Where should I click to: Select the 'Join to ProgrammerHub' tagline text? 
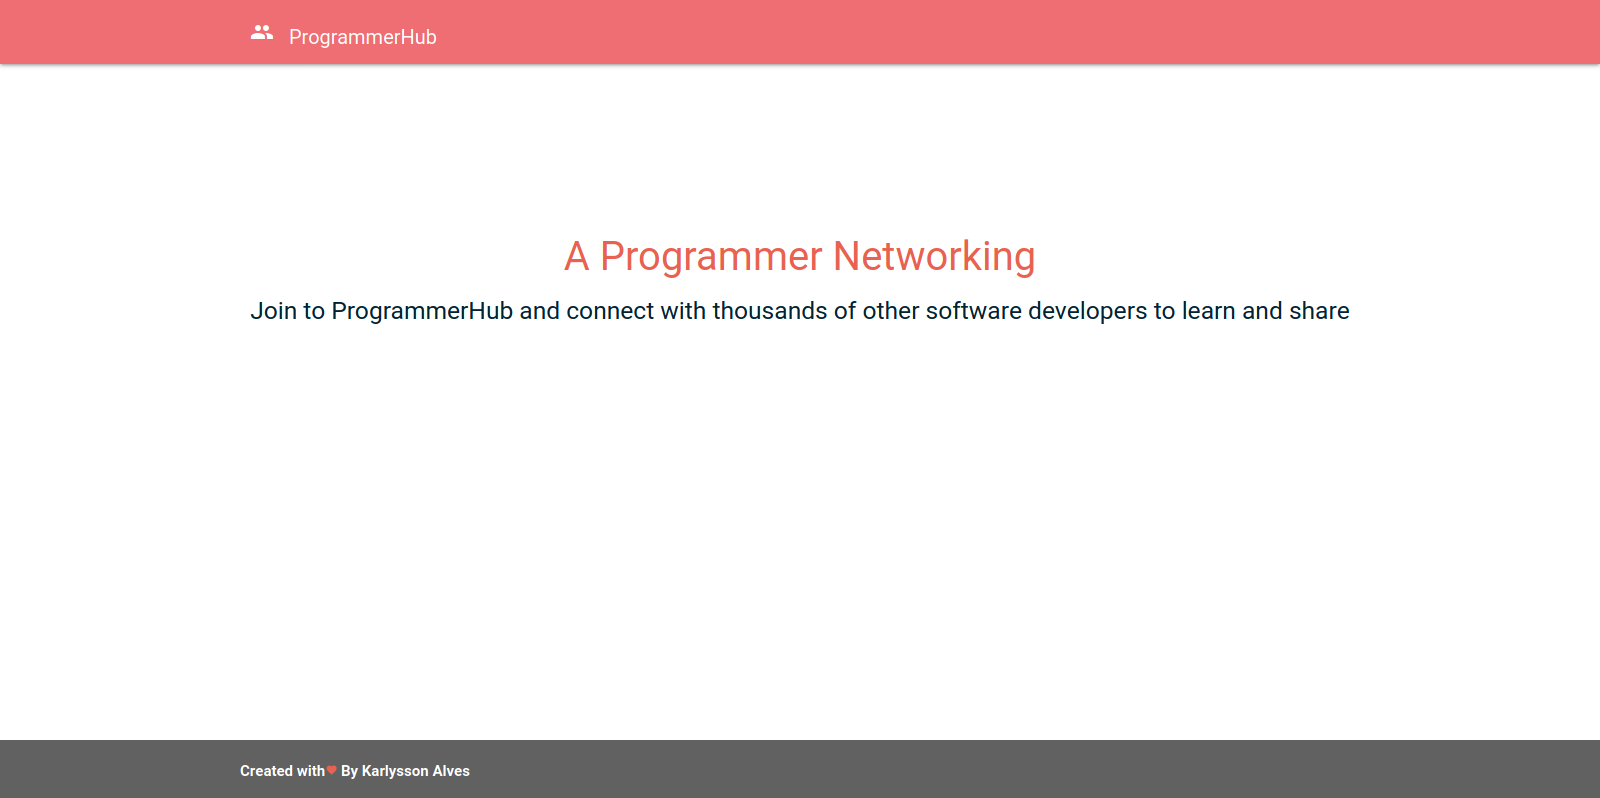pos(800,311)
